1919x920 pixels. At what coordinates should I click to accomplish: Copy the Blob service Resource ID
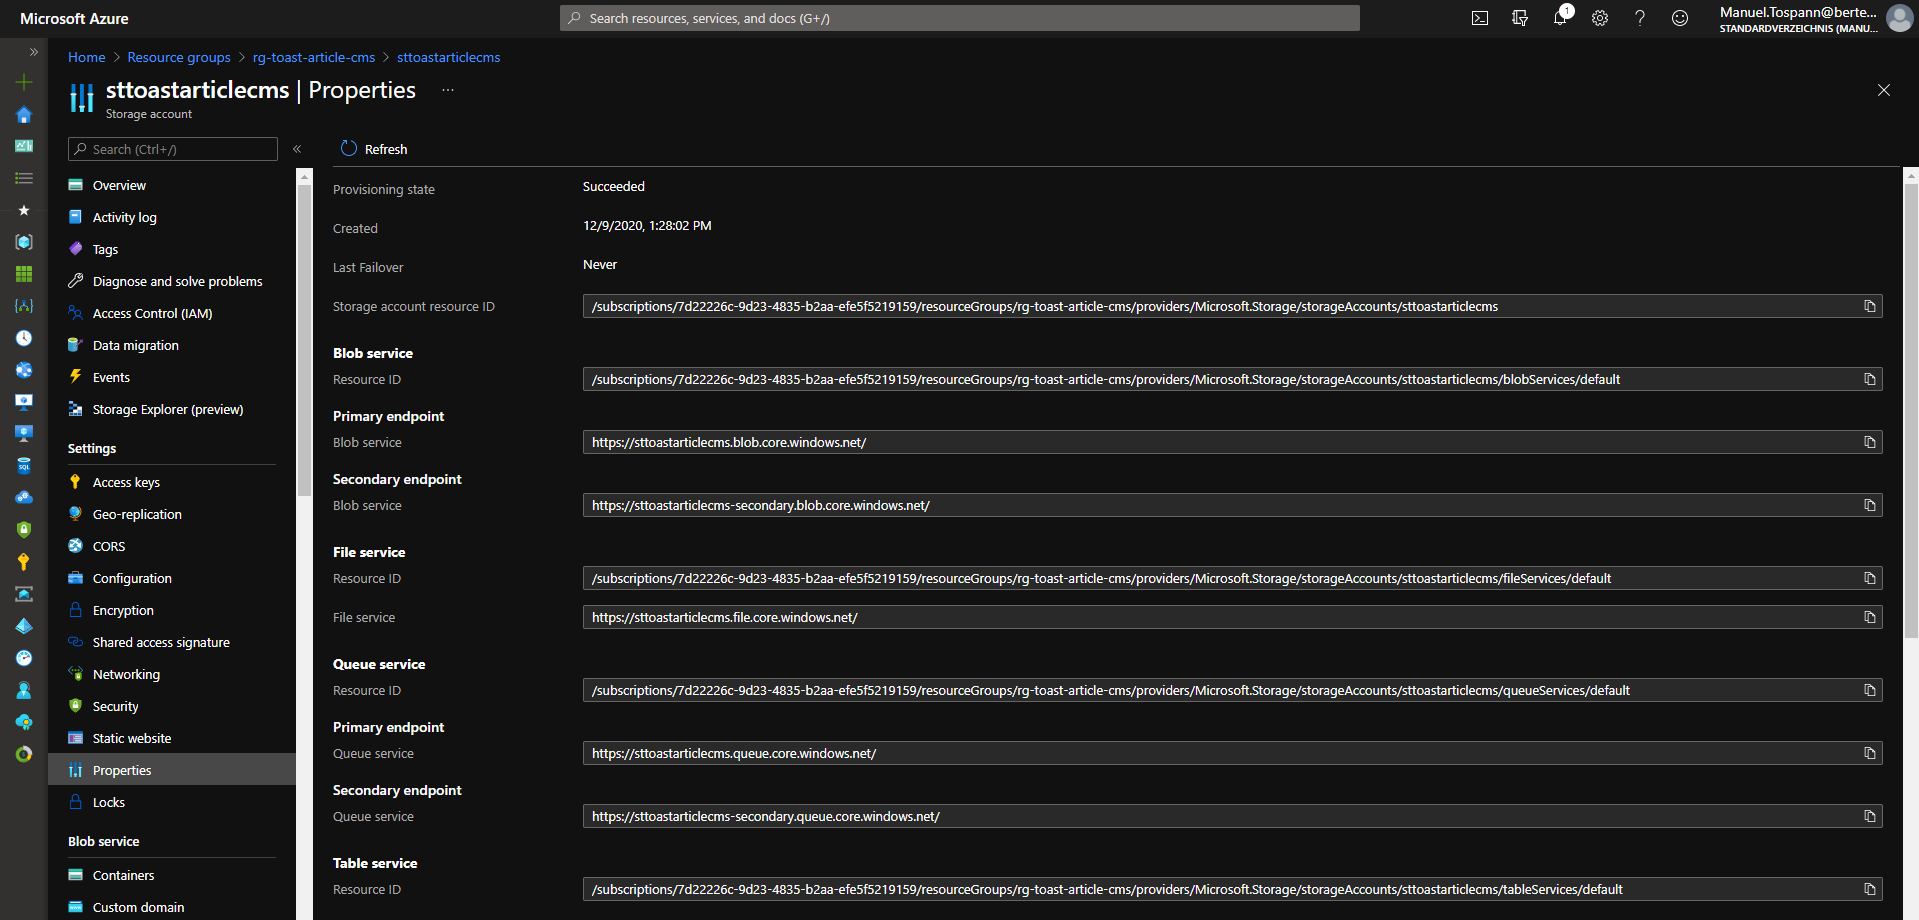pos(1869,379)
